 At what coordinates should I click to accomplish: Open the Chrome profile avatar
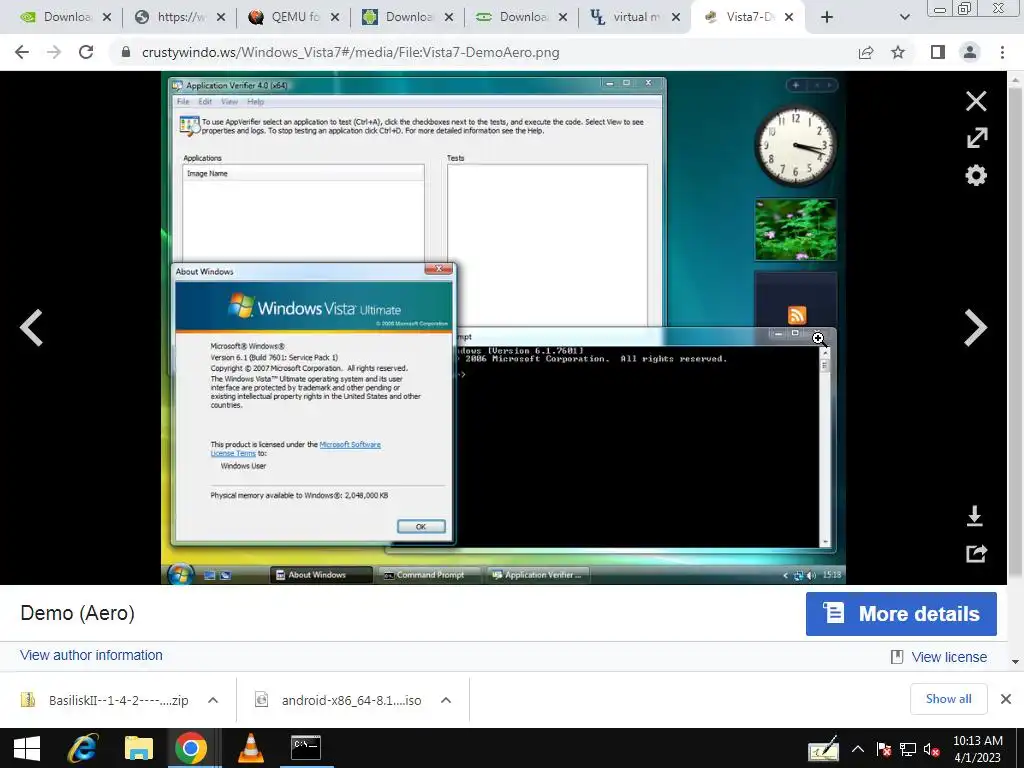coord(970,52)
